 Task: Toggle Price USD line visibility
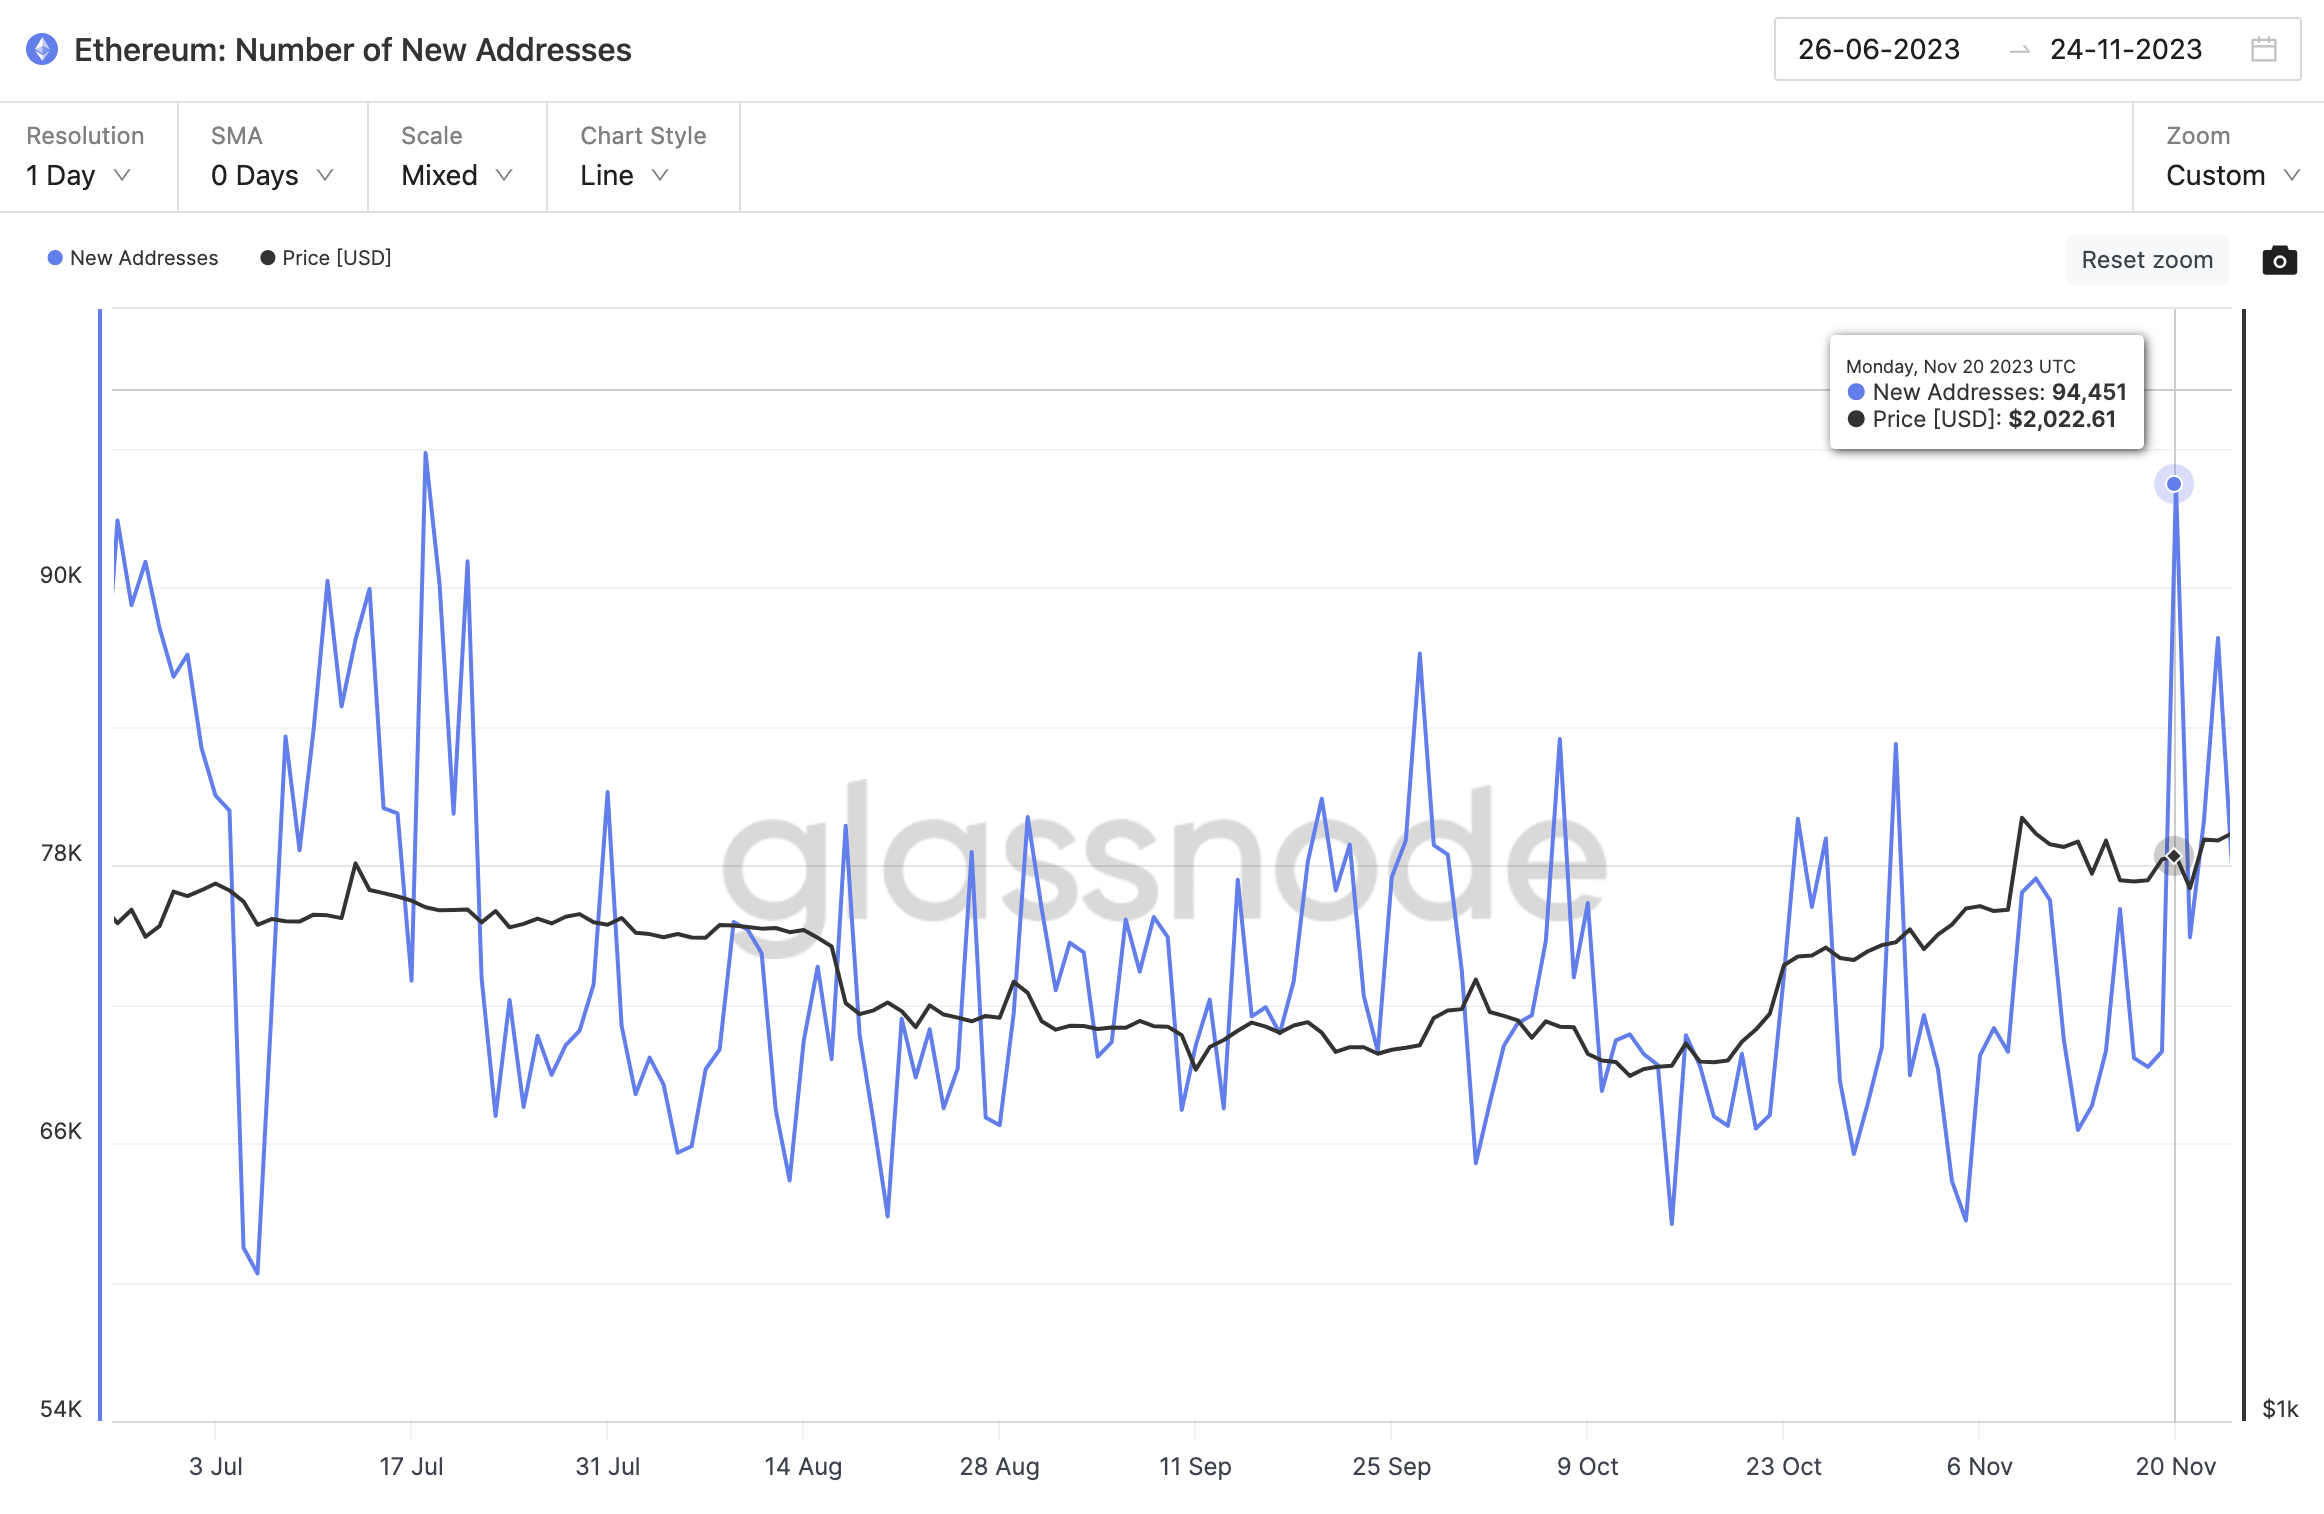click(324, 257)
